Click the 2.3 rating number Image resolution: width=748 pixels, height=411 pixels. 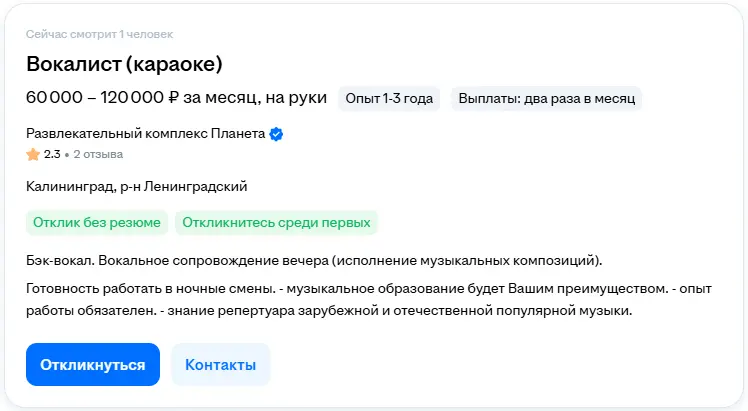click(52, 155)
